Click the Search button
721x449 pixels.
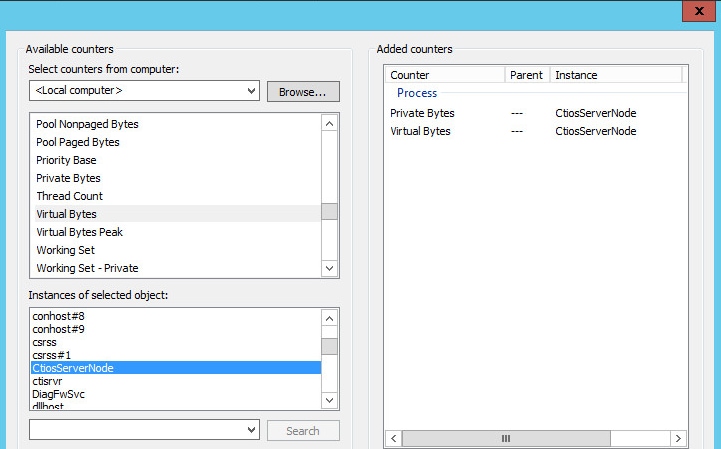coord(303,431)
